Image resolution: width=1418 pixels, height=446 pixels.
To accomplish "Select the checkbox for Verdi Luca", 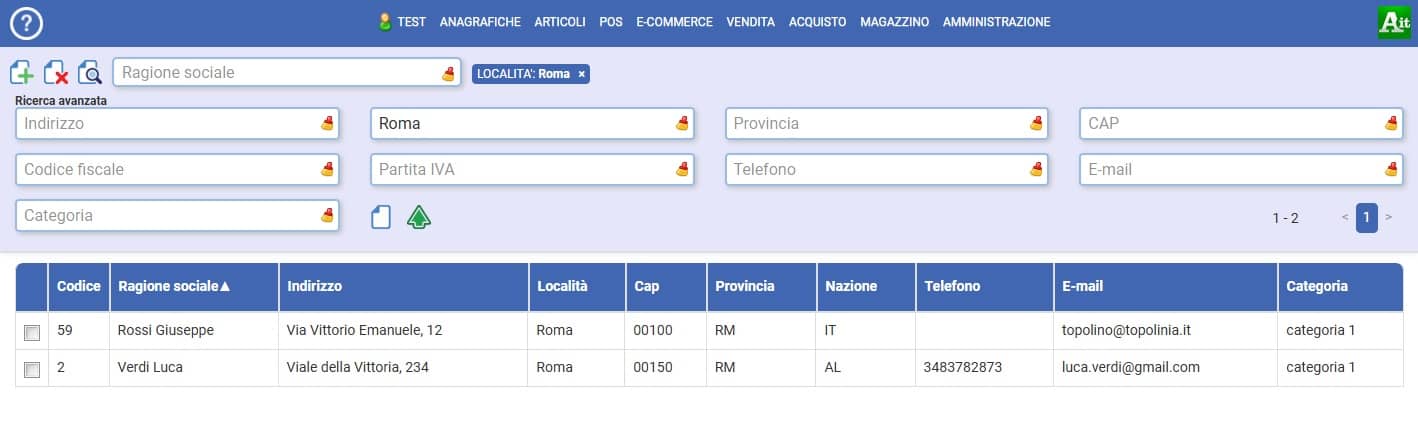I will pyautogui.click(x=32, y=369).
